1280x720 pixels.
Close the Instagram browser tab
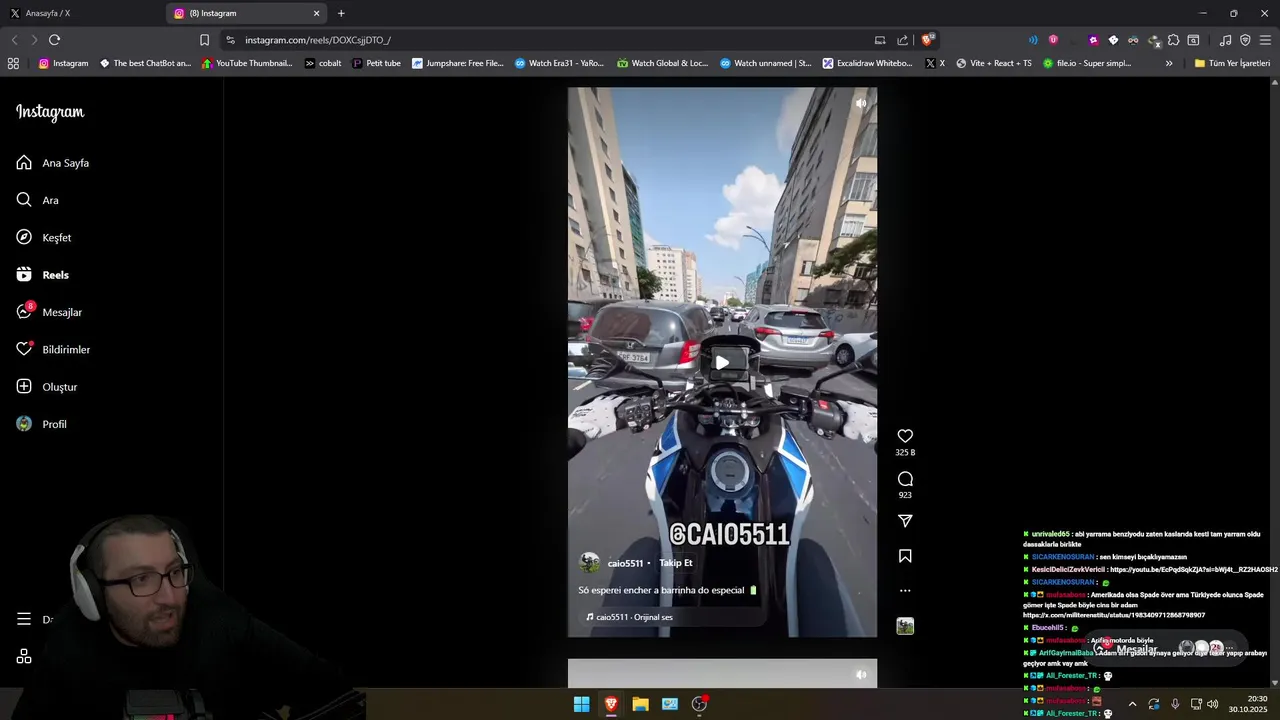(x=317, y=13)
